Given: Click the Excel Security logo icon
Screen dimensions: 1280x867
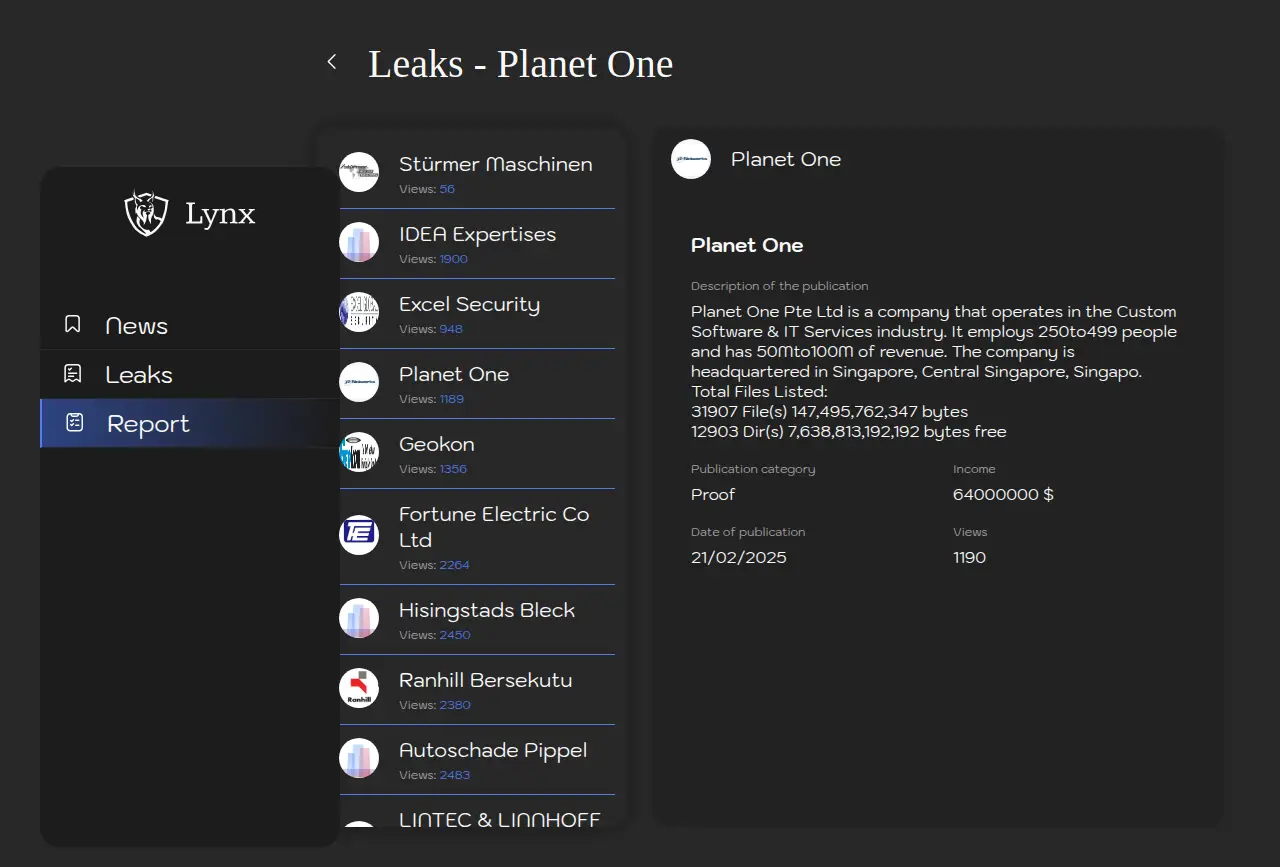Looking at the screenshot, I should click(x=359, y=312).
